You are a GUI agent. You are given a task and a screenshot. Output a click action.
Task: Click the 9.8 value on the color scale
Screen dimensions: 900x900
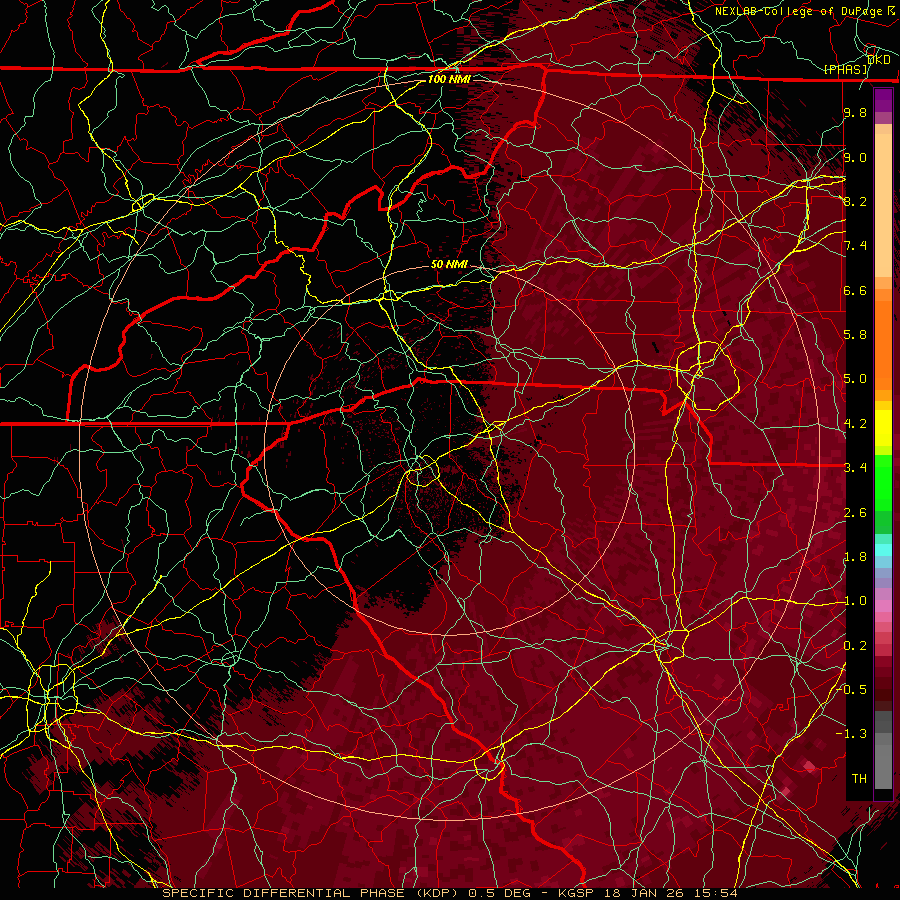855,112
